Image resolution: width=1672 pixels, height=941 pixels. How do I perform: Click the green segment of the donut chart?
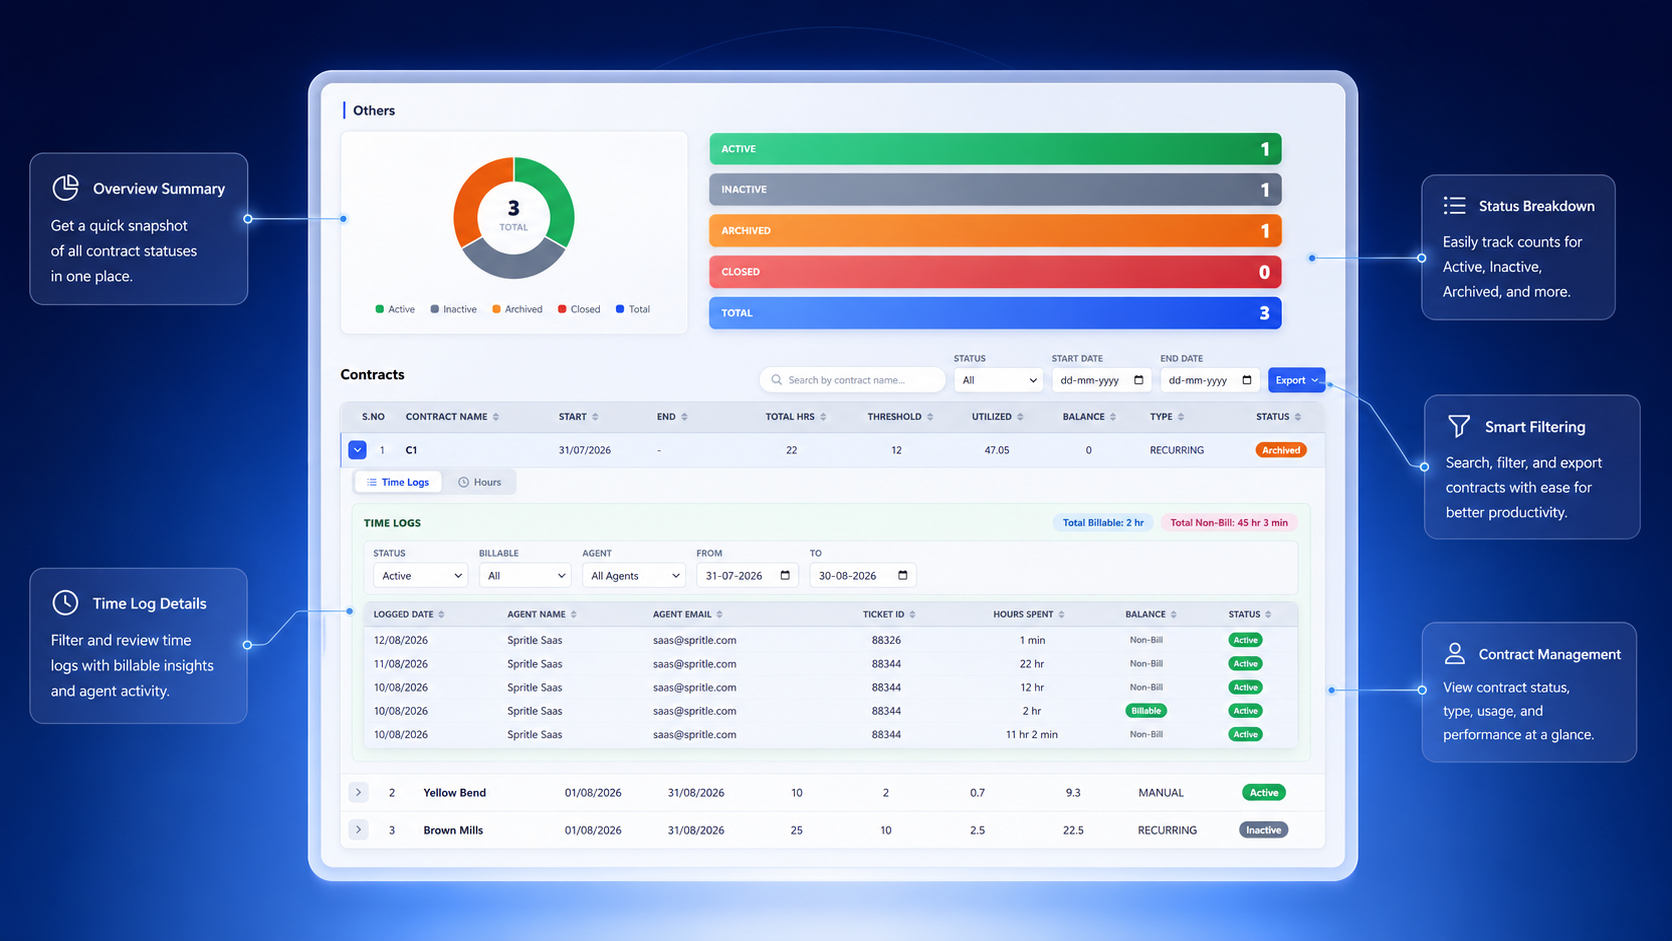(x=554, y=195)
